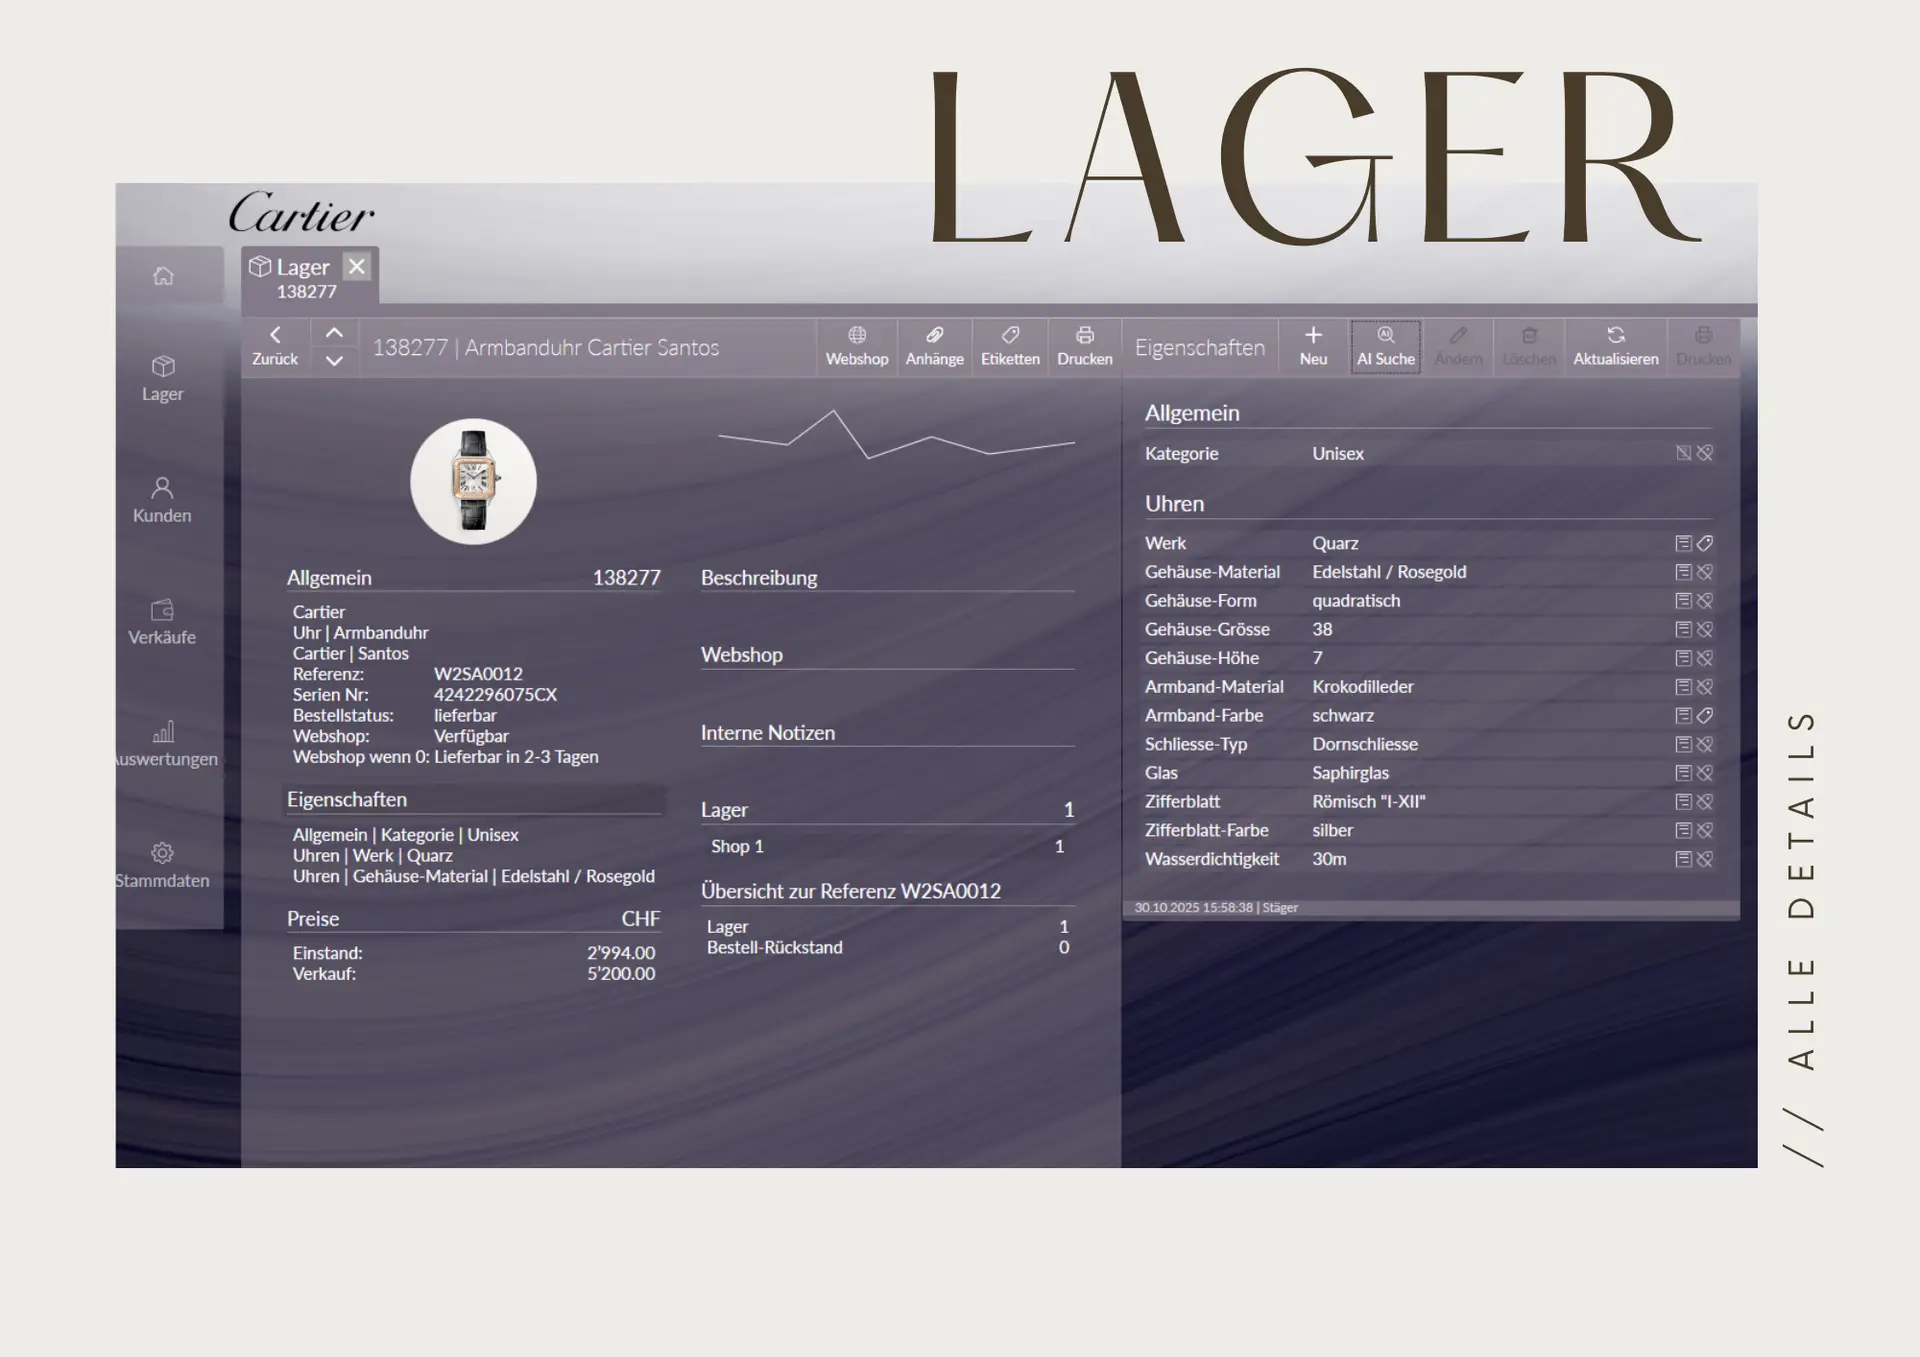Open Etiketten label printing
This screenshot has width=1920, height=1357.
coord(1010,346)
